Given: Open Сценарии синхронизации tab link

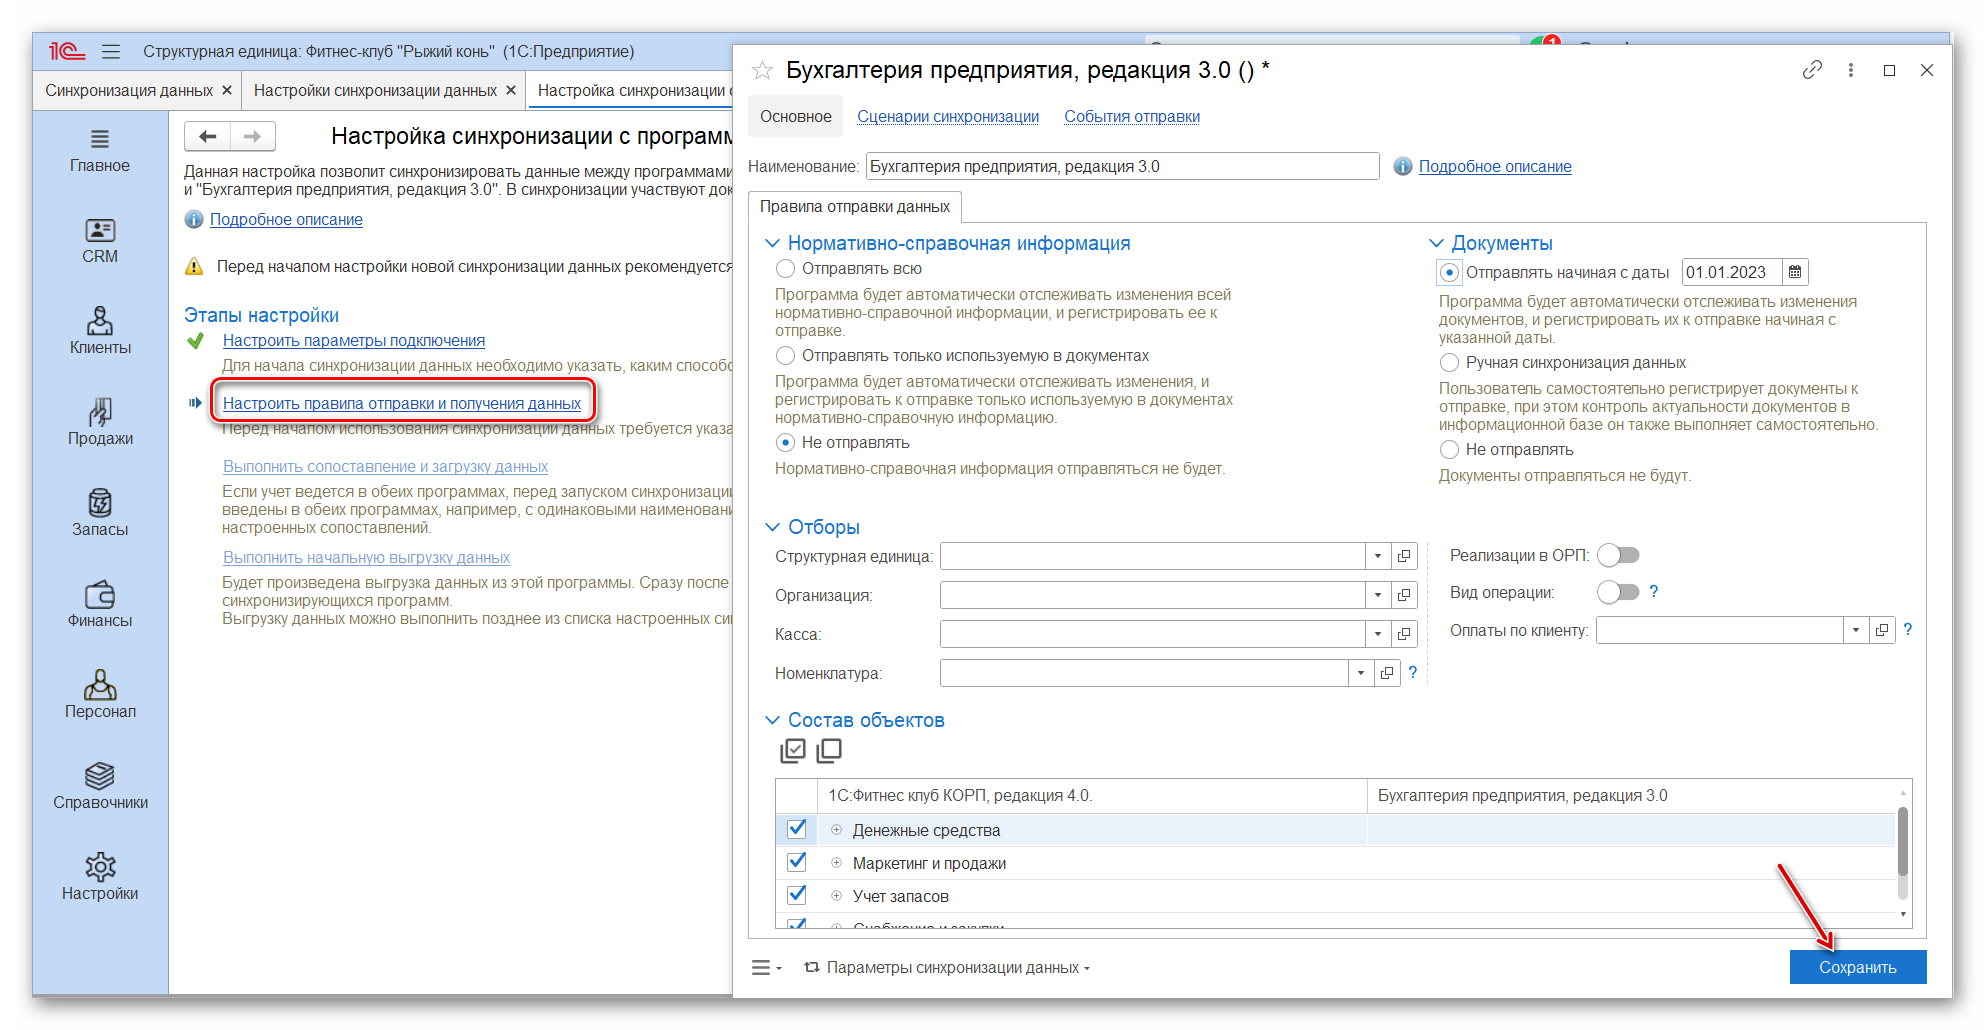Looking at the screenshot, I should pos(948,117).
